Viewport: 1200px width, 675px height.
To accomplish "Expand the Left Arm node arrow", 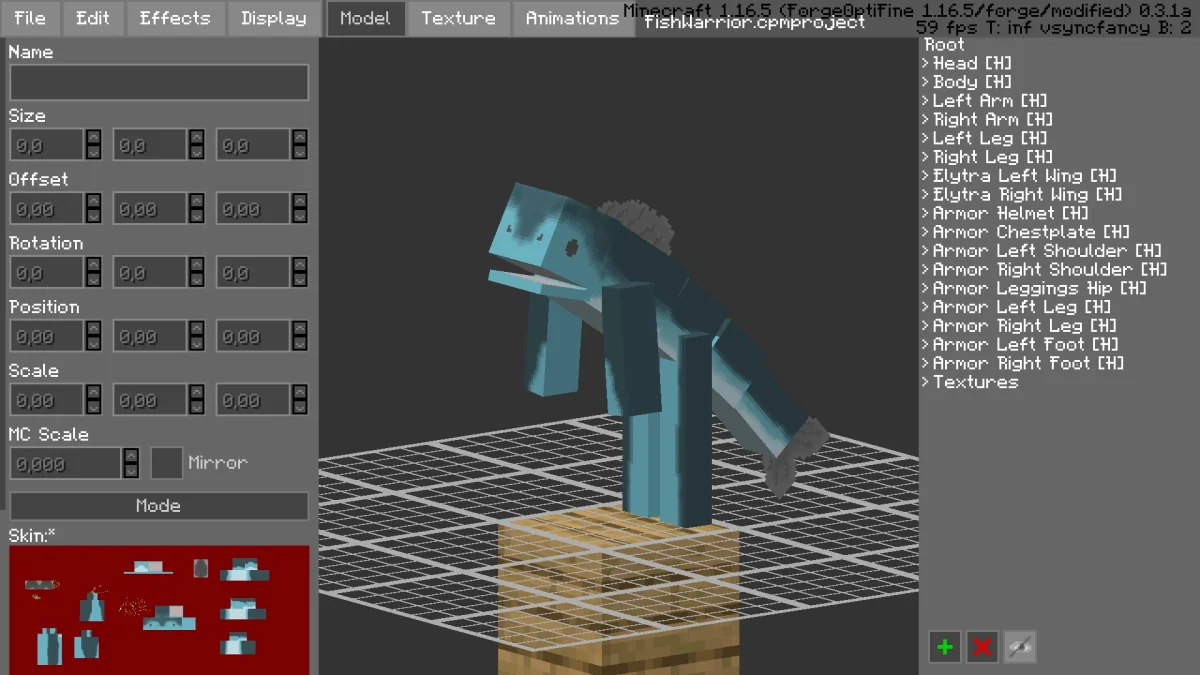I will (x=925, y=101).
